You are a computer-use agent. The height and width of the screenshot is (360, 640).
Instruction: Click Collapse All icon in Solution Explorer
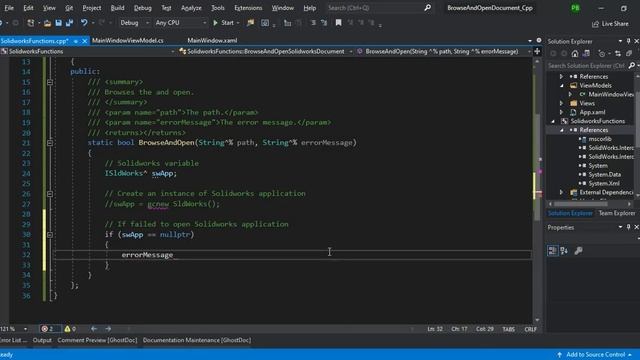[629, 53]
